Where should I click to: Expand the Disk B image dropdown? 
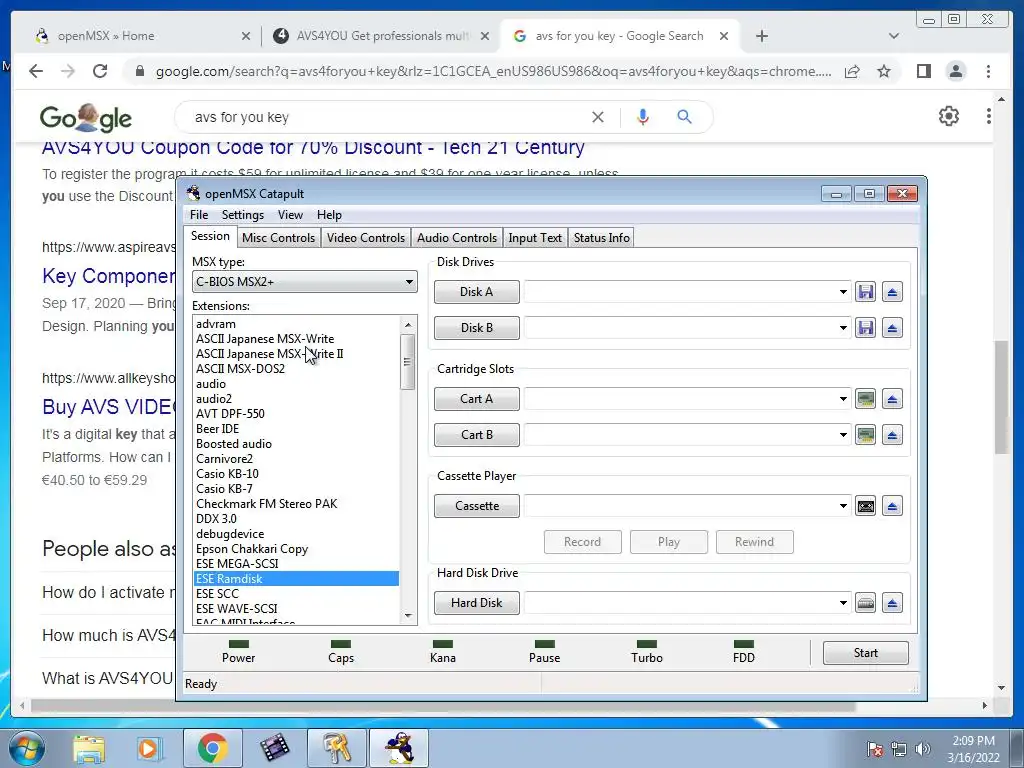pyautogui.click(x=843, y=328)
